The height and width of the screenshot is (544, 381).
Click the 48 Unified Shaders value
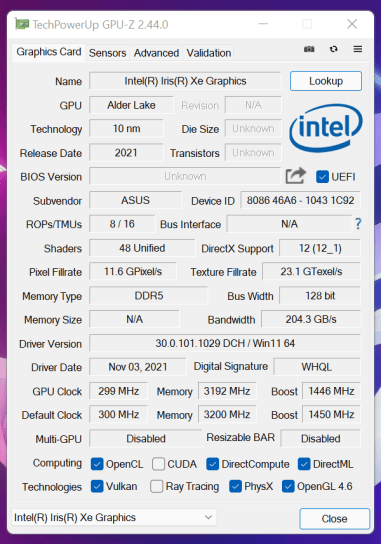(x=142, y=248)
